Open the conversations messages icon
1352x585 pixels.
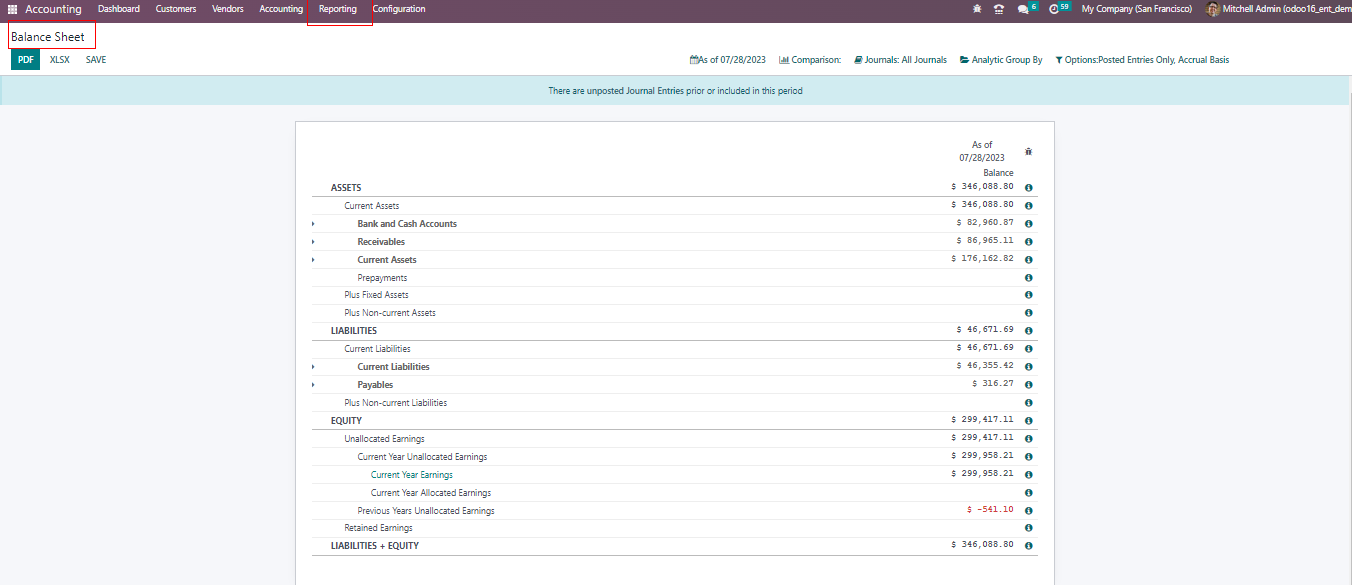tap(1023, 9)
